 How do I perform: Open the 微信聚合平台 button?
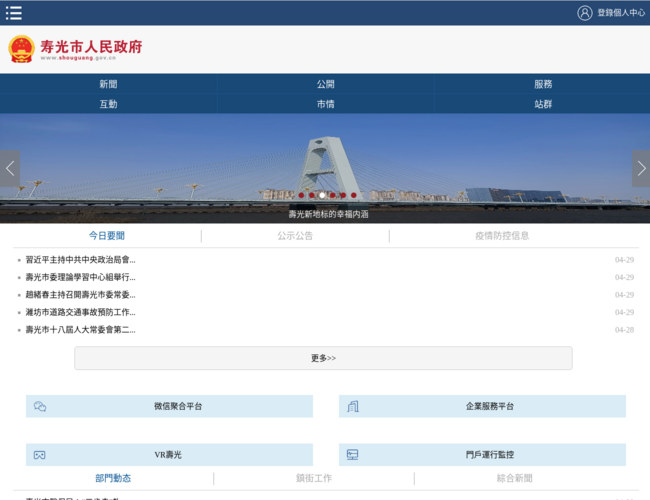(x=169, y=406)
